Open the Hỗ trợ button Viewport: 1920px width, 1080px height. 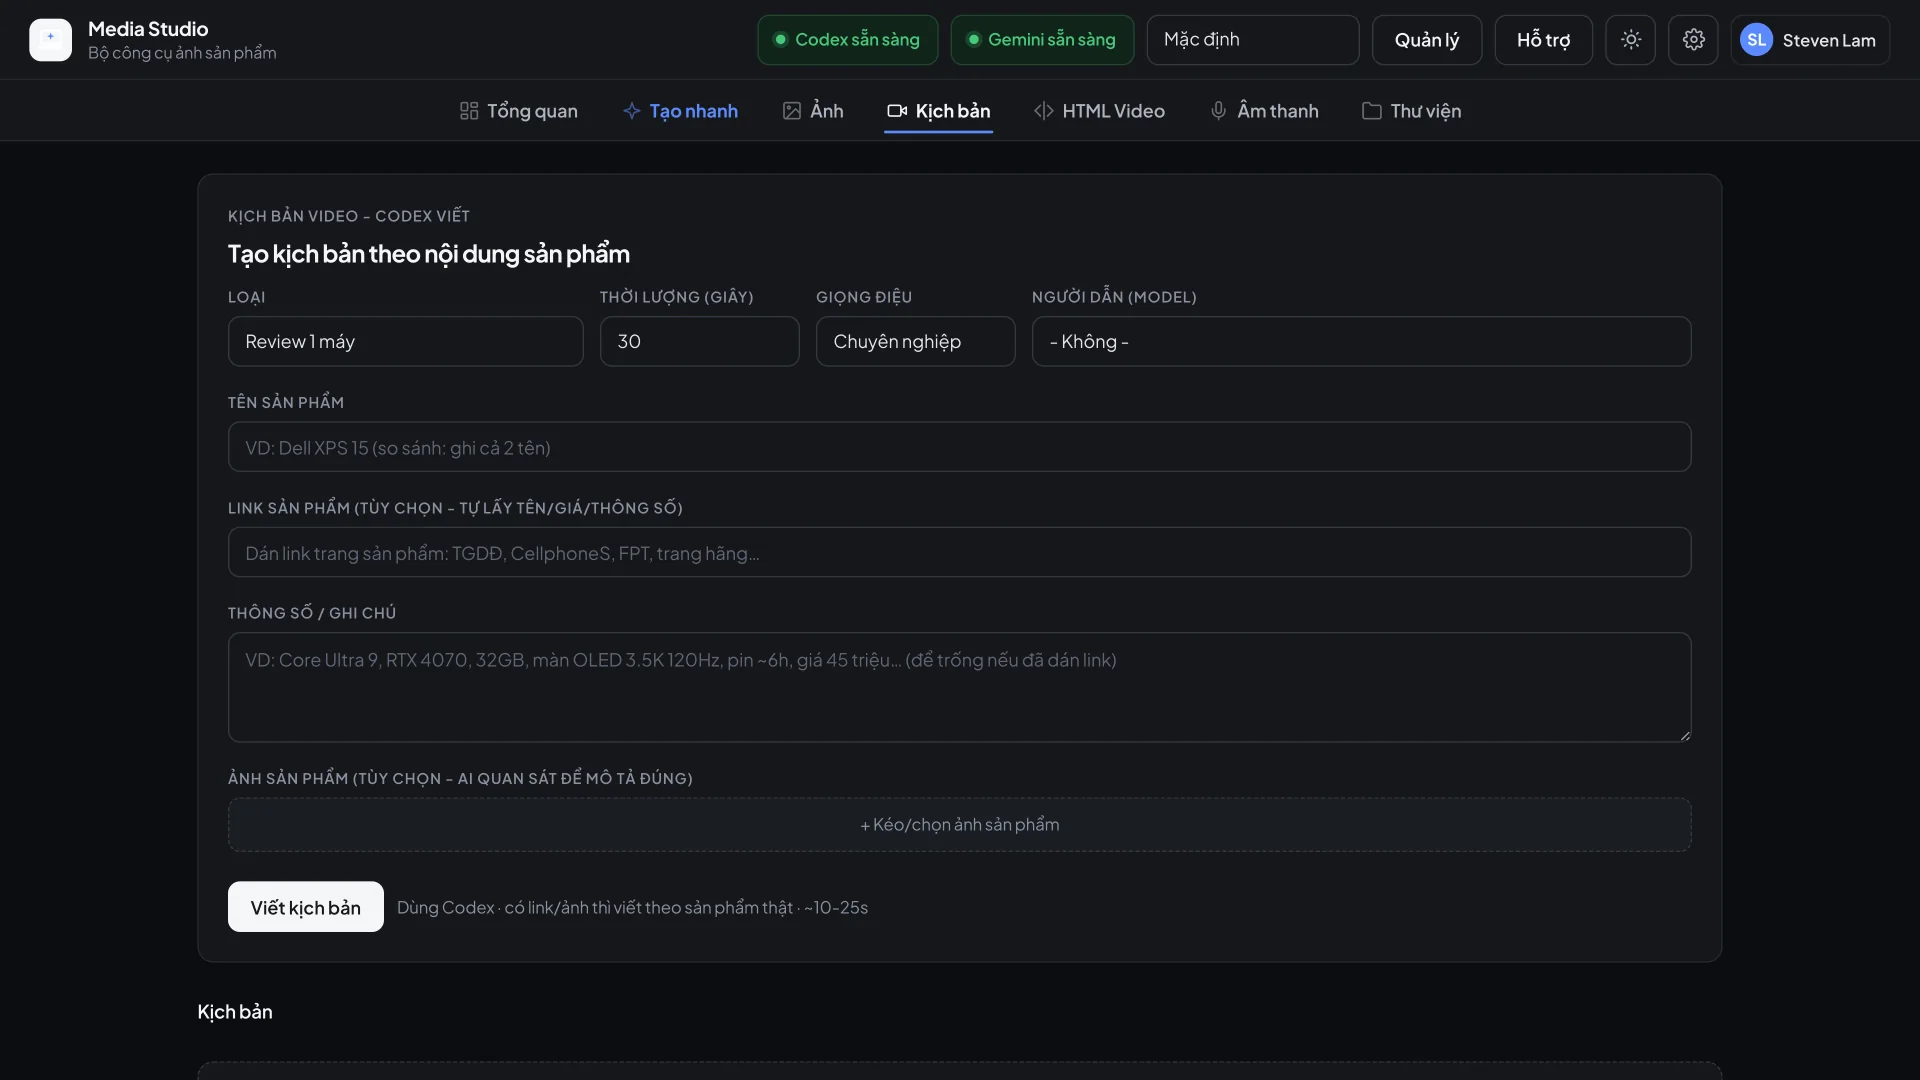pos(1544,40)
